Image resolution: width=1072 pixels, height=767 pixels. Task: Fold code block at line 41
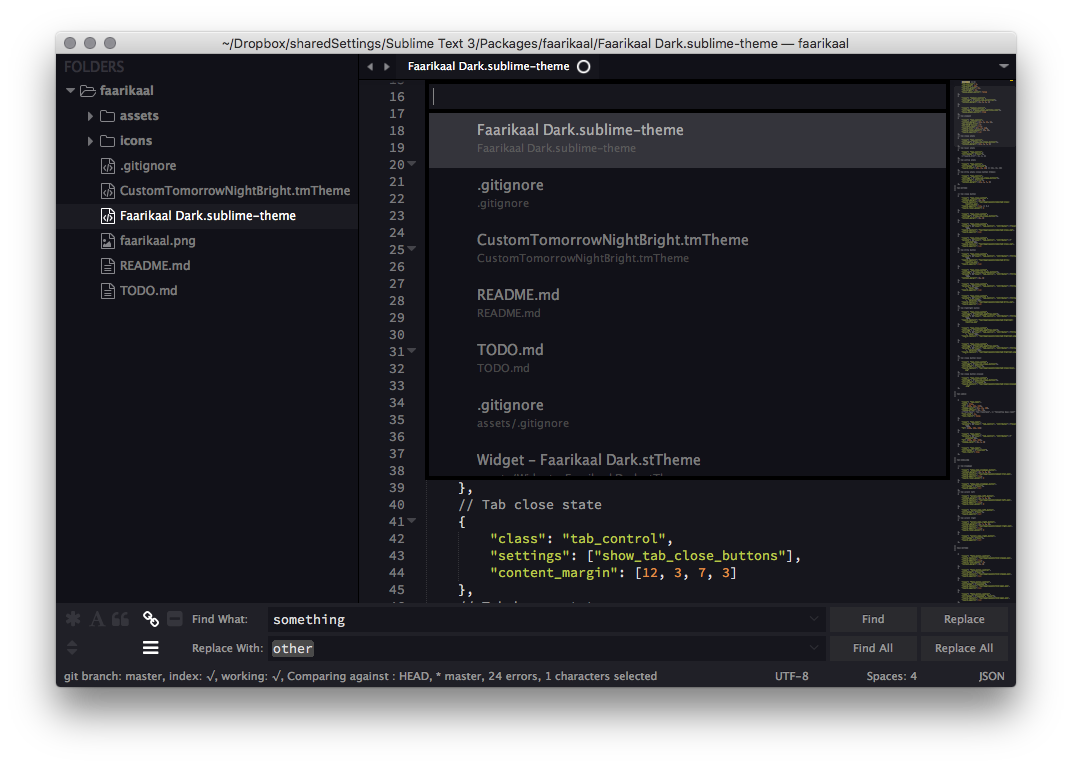(412, 521)
